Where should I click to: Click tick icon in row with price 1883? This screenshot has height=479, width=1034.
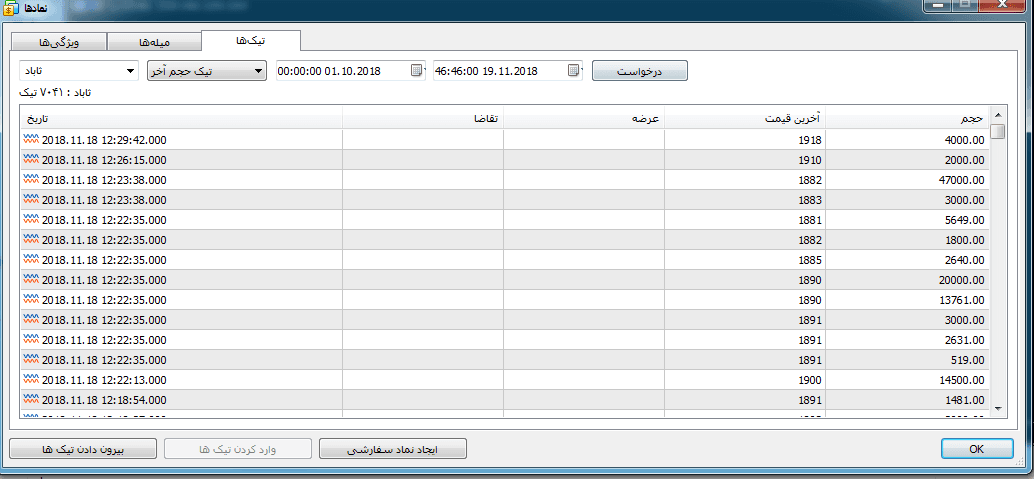tap(31, 200)
